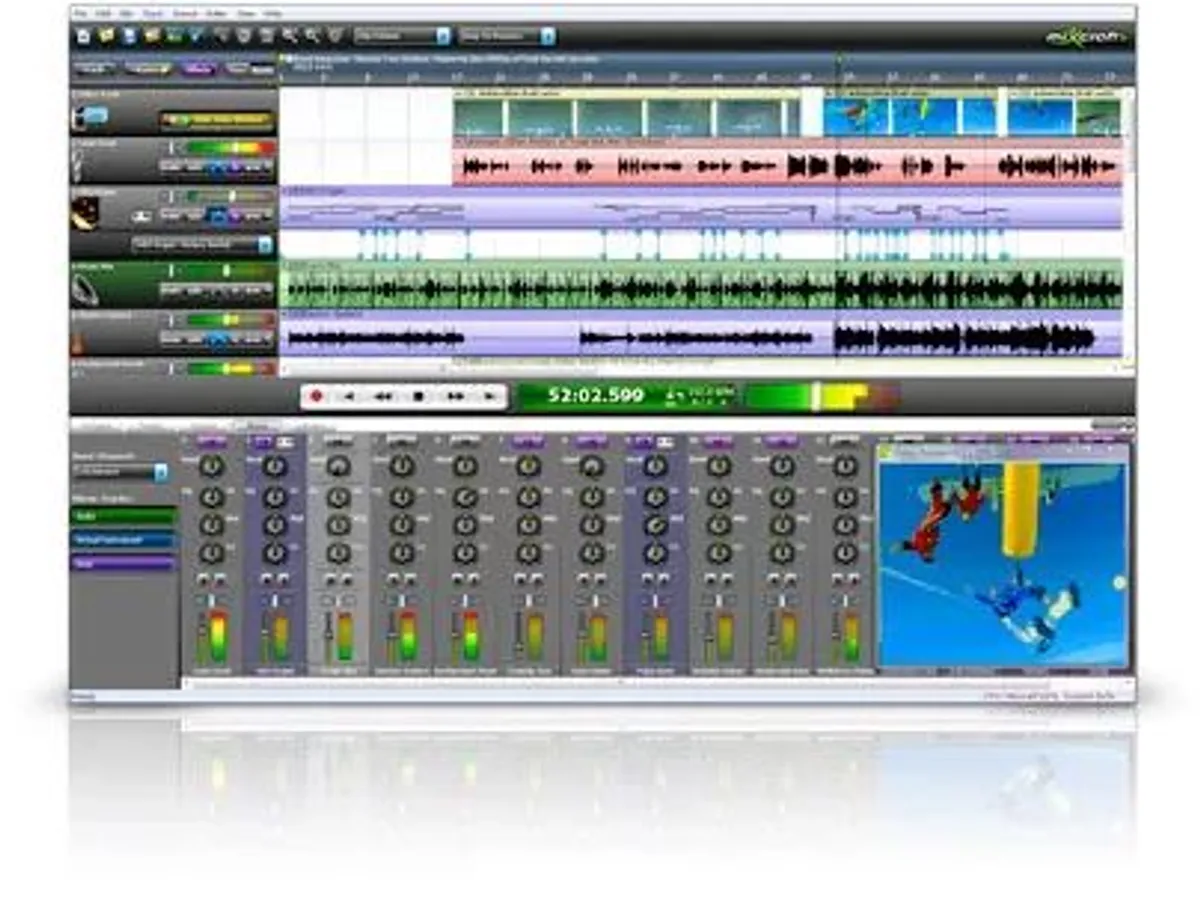The height and width of the screenshot is (924, 1200).
Task: Click the Save Project disk icon
Action: 128,36
